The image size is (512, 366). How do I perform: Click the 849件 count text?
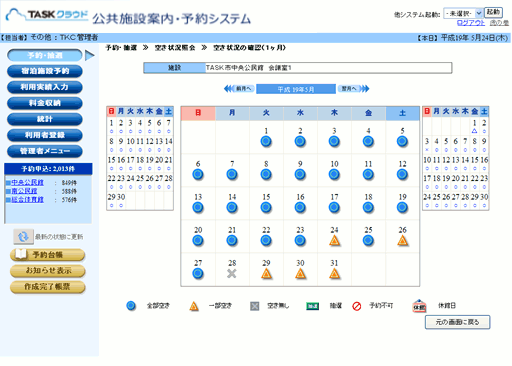point(69,183)
